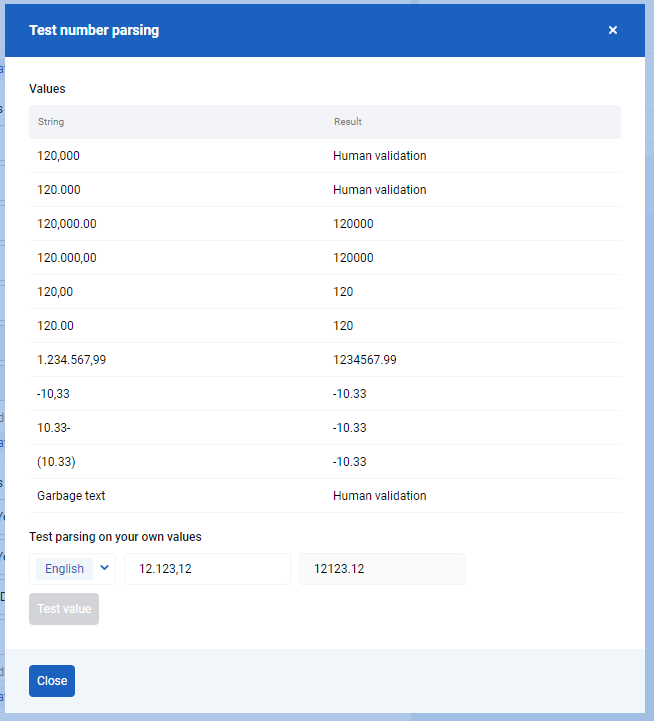The image size is (654, 721).
Task: Click the 120 result for 120,00
Action: coord(343,292)
